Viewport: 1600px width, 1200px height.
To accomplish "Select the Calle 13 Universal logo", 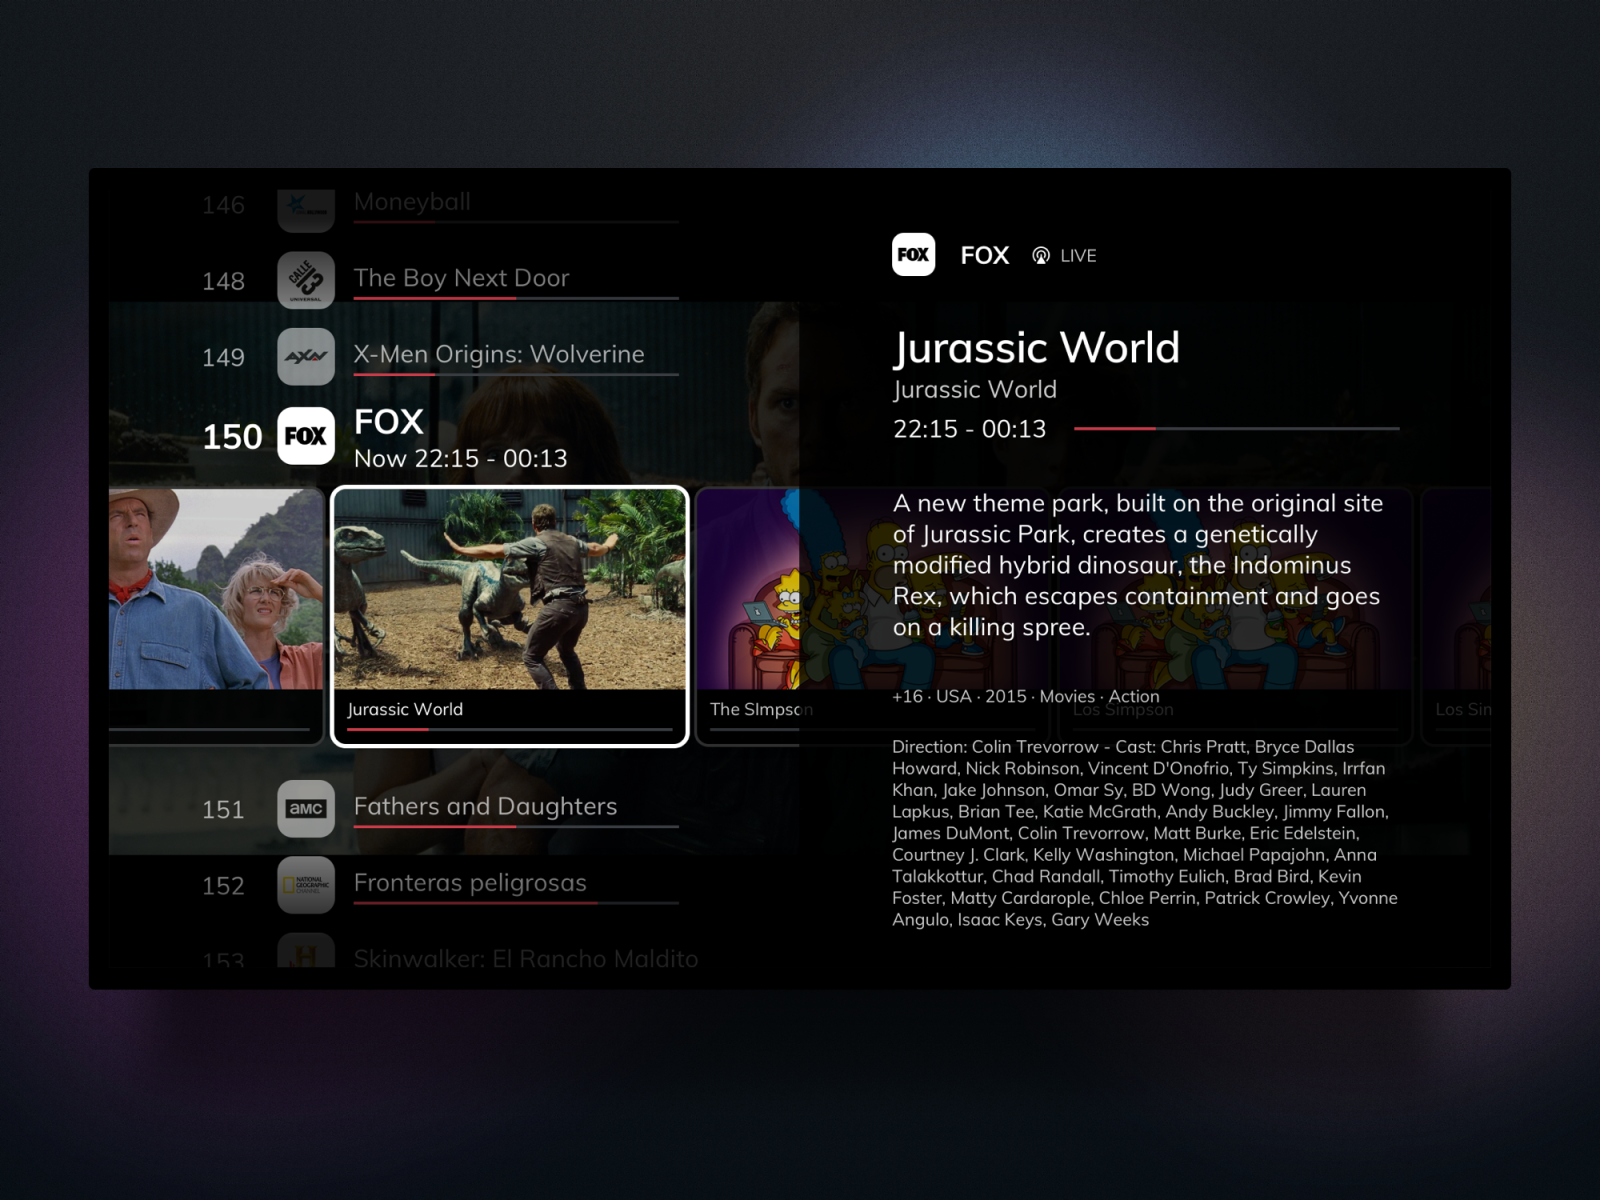I will coord(306,281).
